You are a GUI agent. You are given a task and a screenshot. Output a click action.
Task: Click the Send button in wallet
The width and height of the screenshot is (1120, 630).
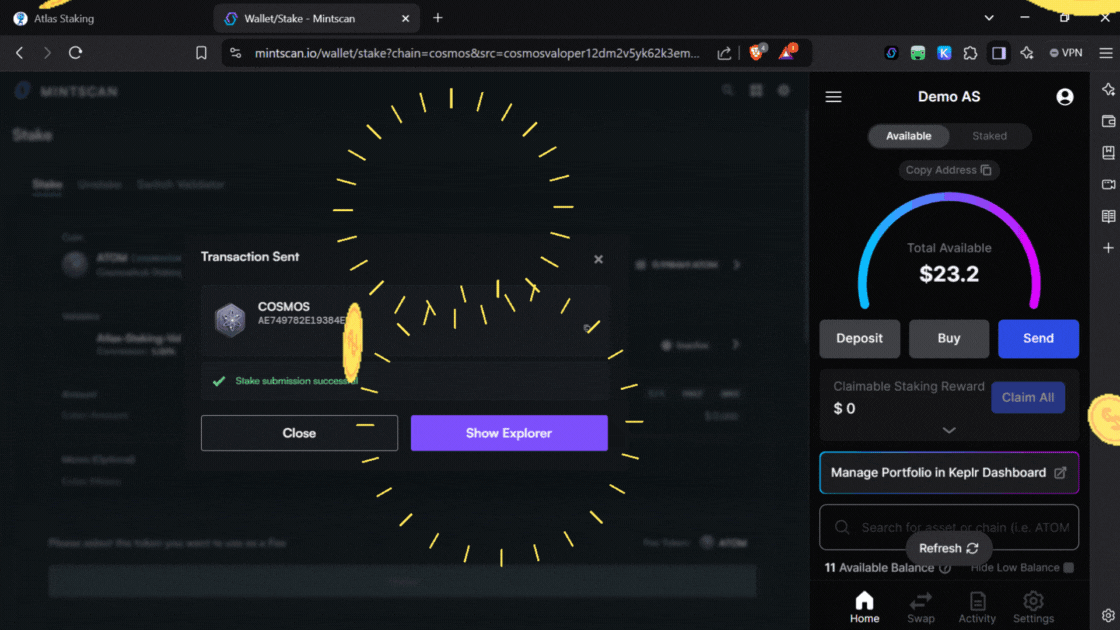click(1038, 339)
